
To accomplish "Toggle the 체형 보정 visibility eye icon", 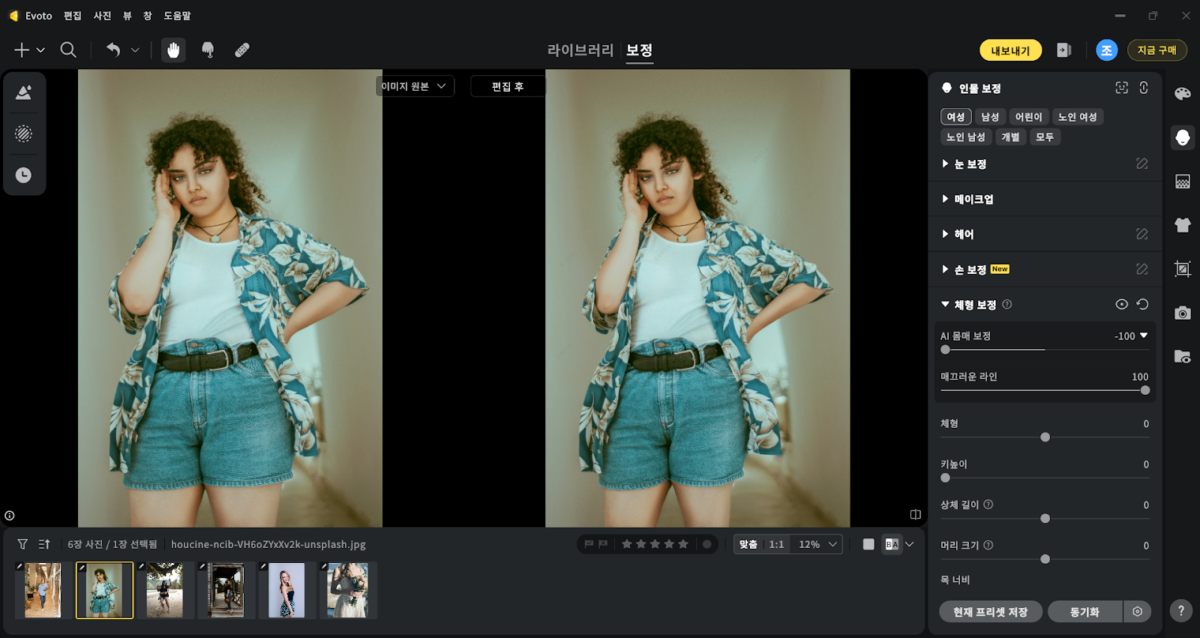I will coord(1122,305).
